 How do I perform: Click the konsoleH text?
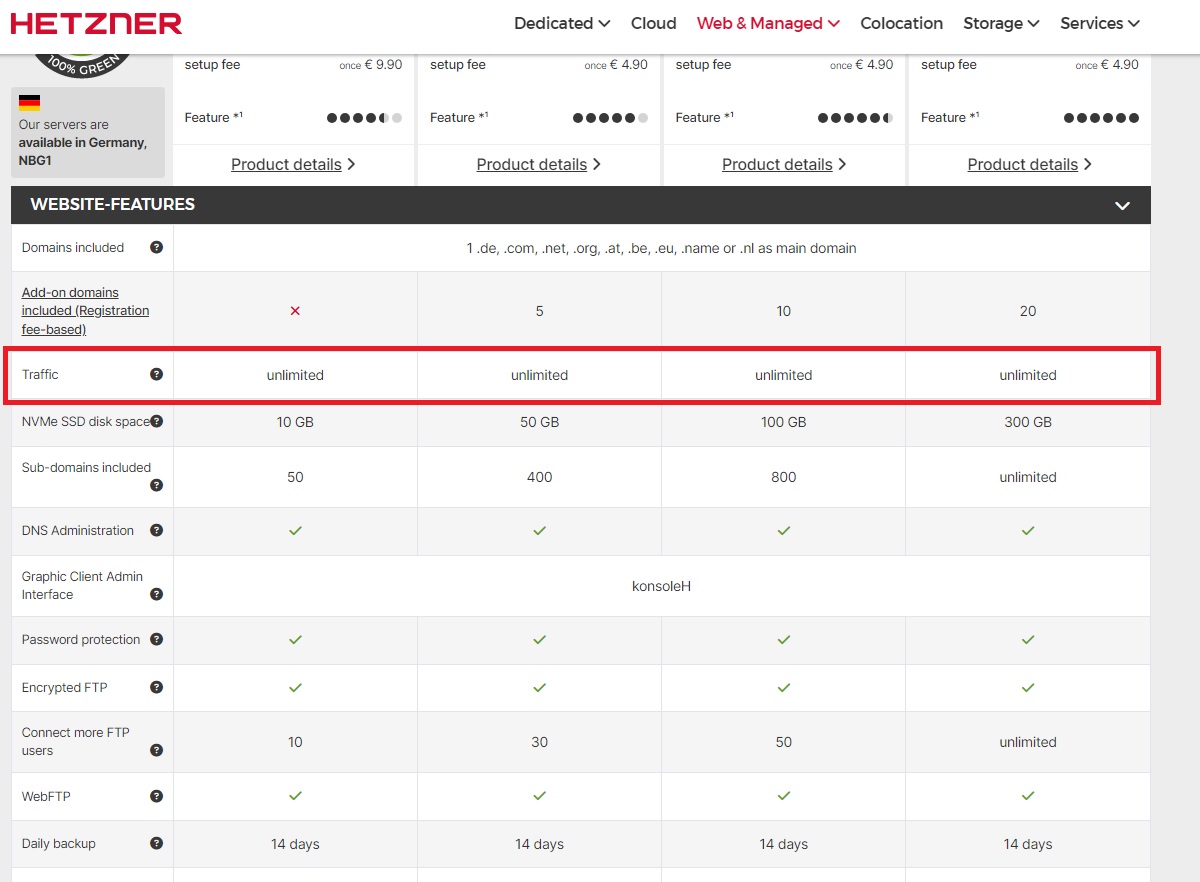coord(661,586)
